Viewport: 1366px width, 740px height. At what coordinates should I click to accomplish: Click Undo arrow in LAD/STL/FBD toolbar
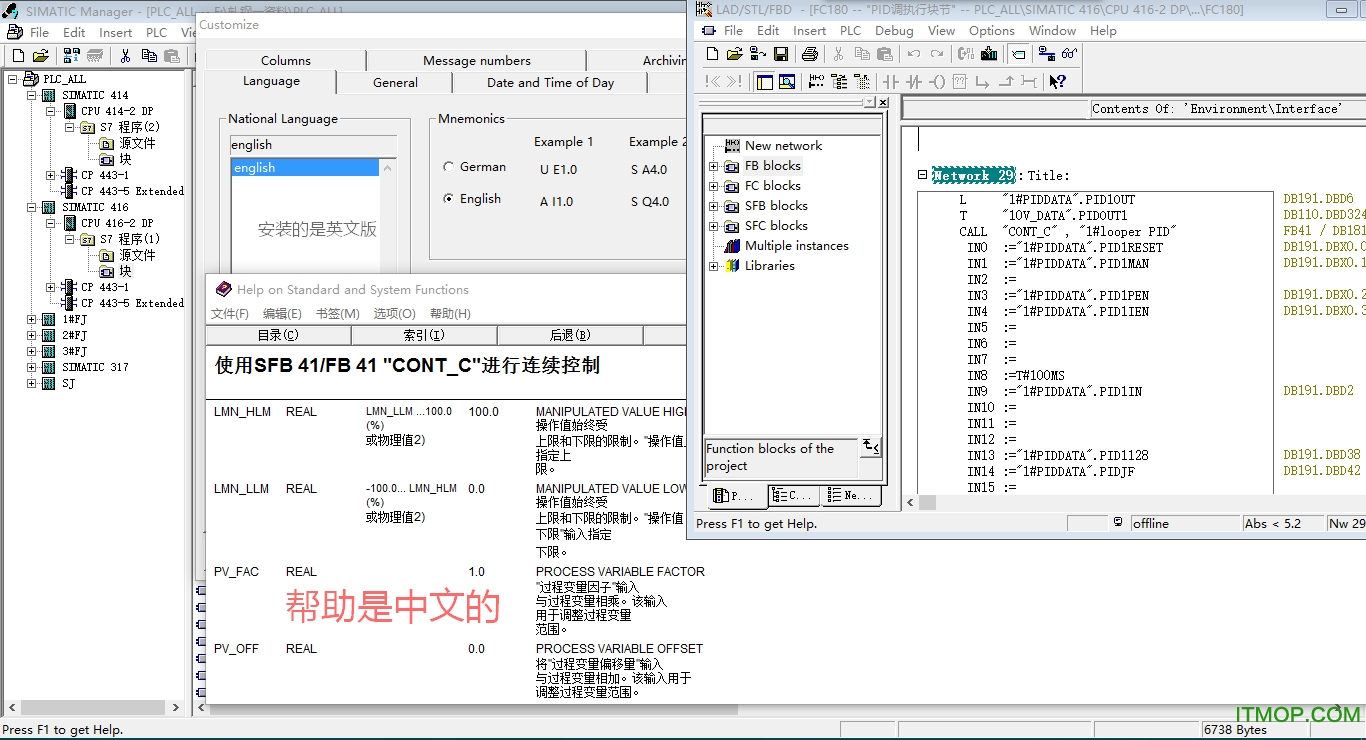[914, 53]
